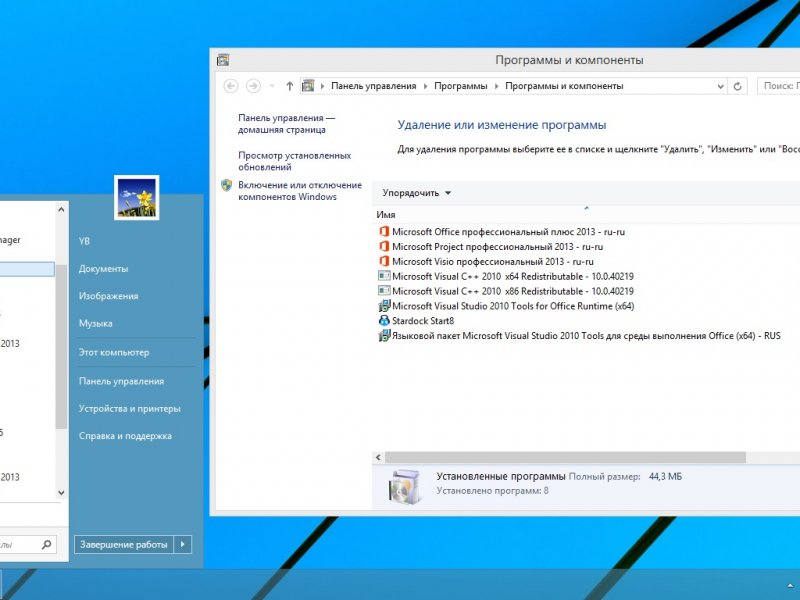Click the Поиск search field
The width and height of the screenshot is (800, 600).
[779, 86]
